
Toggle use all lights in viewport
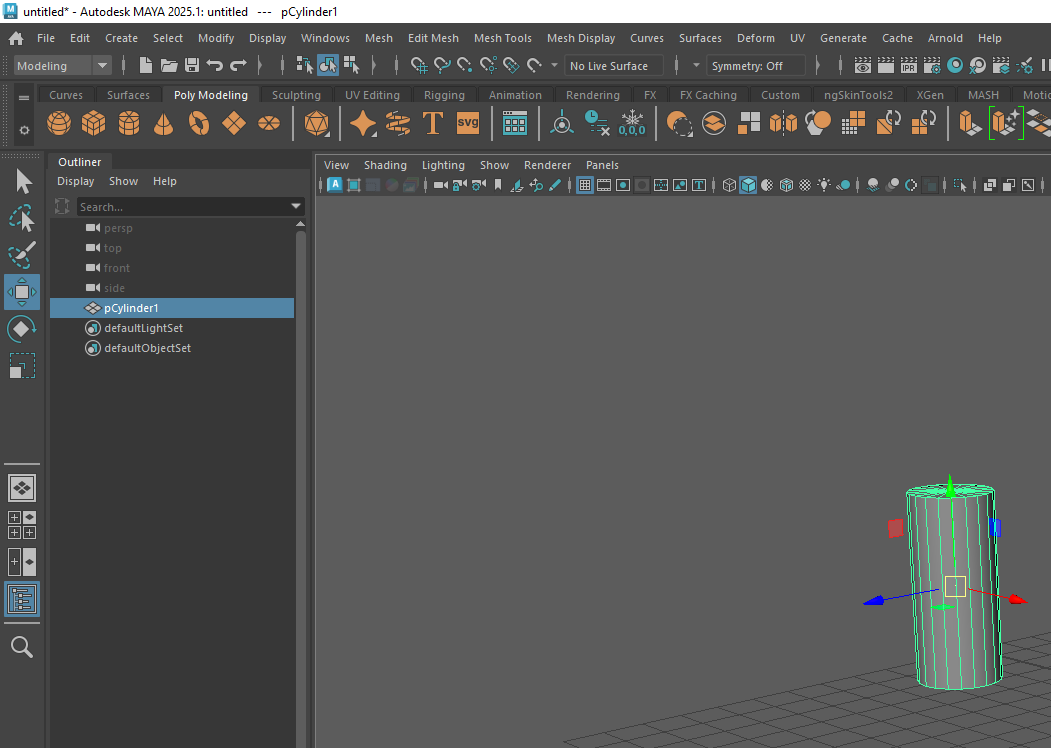coord(824,185)
